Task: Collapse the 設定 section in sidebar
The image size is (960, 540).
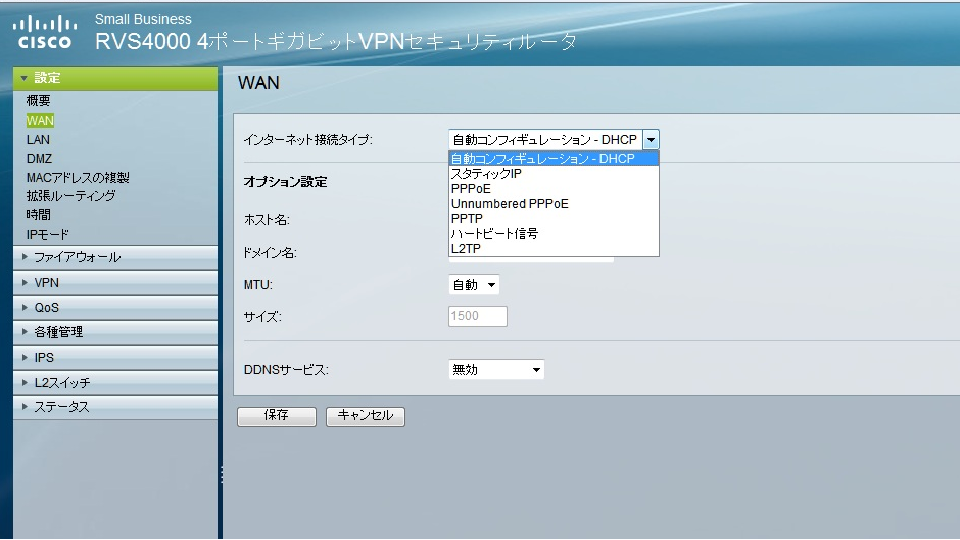Action: 115,78
